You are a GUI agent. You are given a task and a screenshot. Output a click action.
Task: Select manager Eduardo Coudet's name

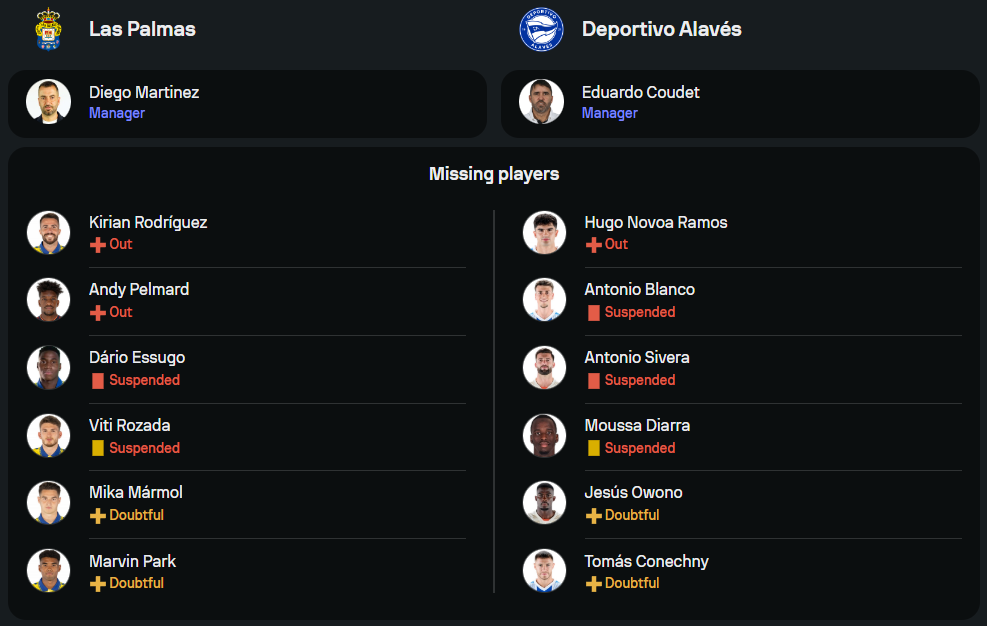(640, 92)
